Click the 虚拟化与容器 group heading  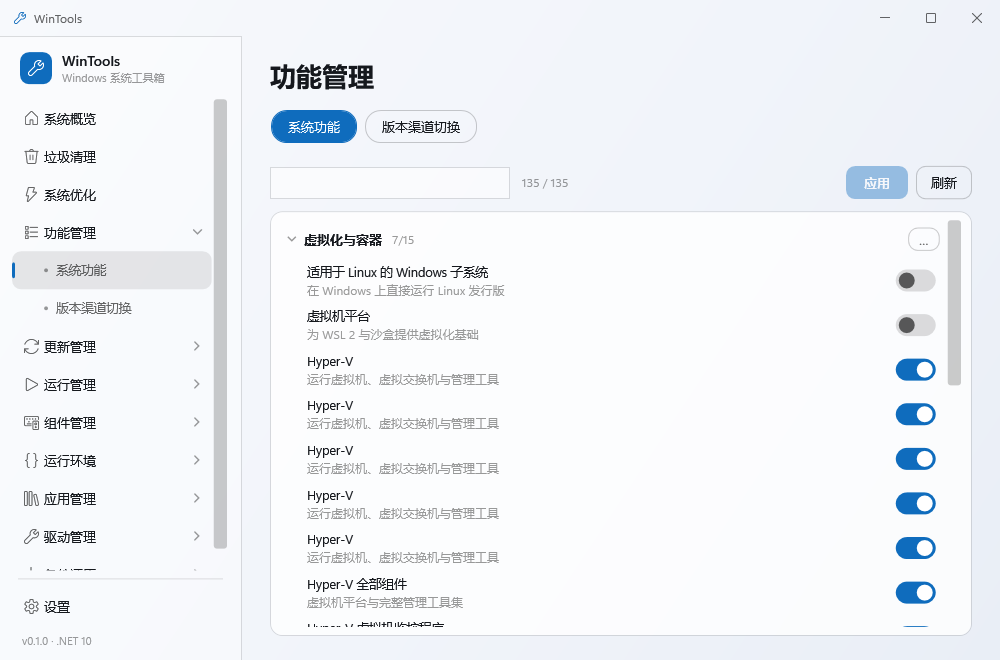click(343, 240)
